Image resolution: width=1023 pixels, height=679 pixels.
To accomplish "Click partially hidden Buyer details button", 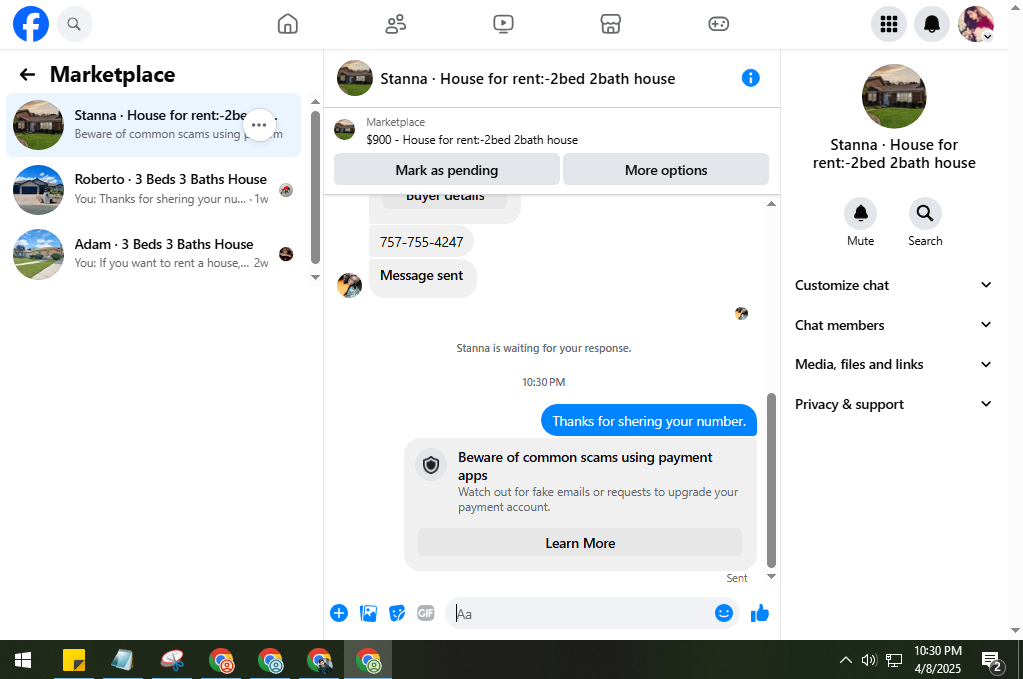I will pos(445,201).
